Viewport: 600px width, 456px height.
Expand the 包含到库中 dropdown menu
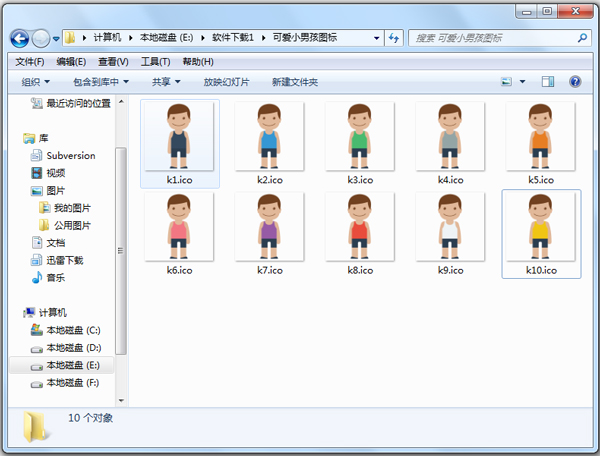pyautogui.click(x=101, y=82)
